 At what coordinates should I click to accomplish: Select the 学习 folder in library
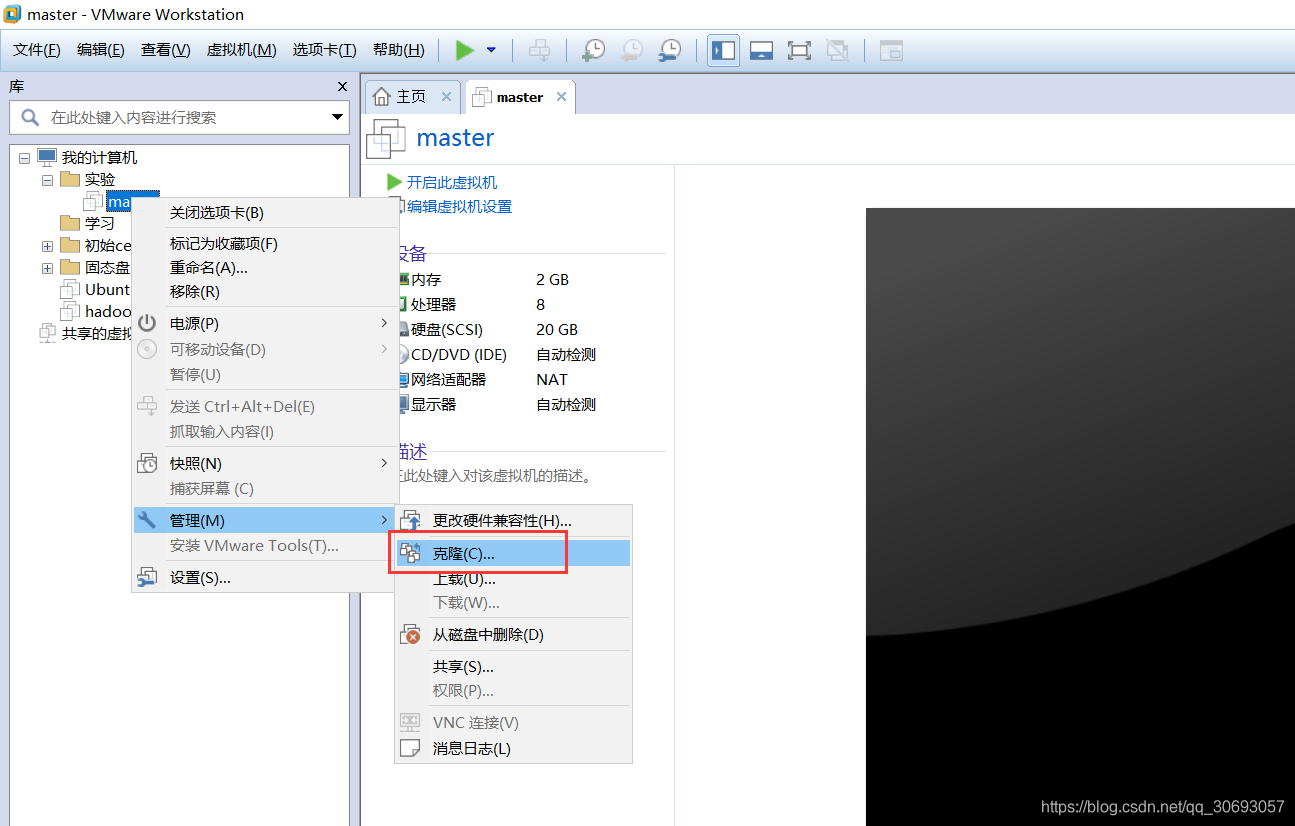tap(88, 223)
